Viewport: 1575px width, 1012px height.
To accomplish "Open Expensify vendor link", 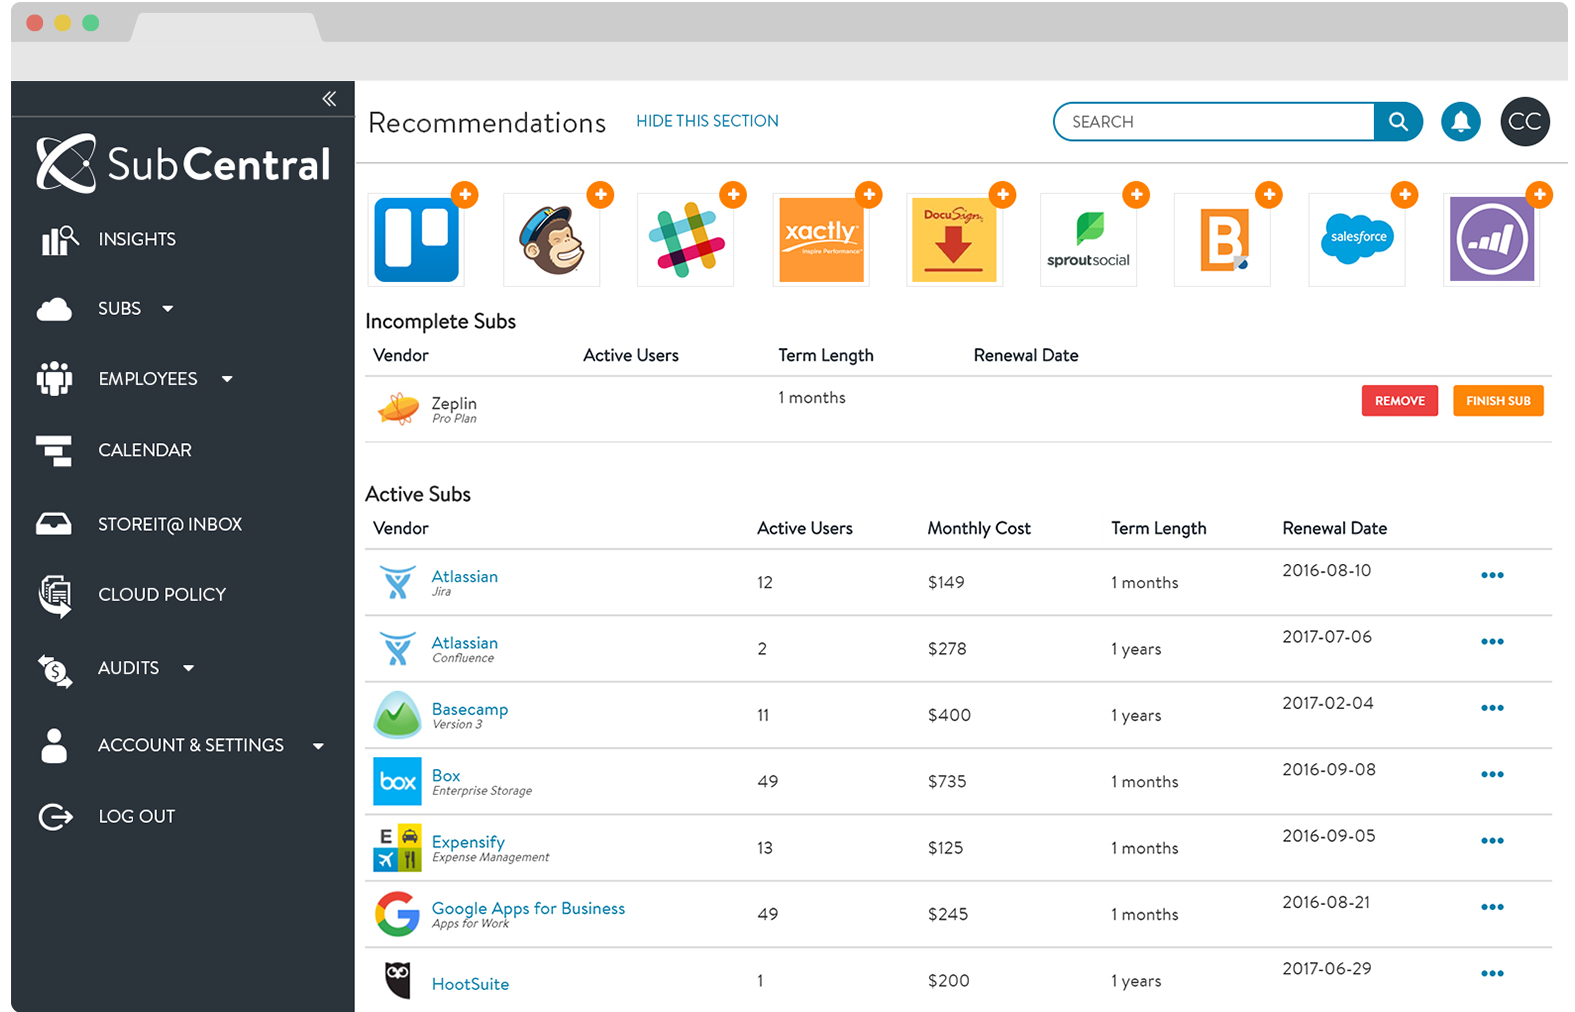I will (x=468, y=843).
